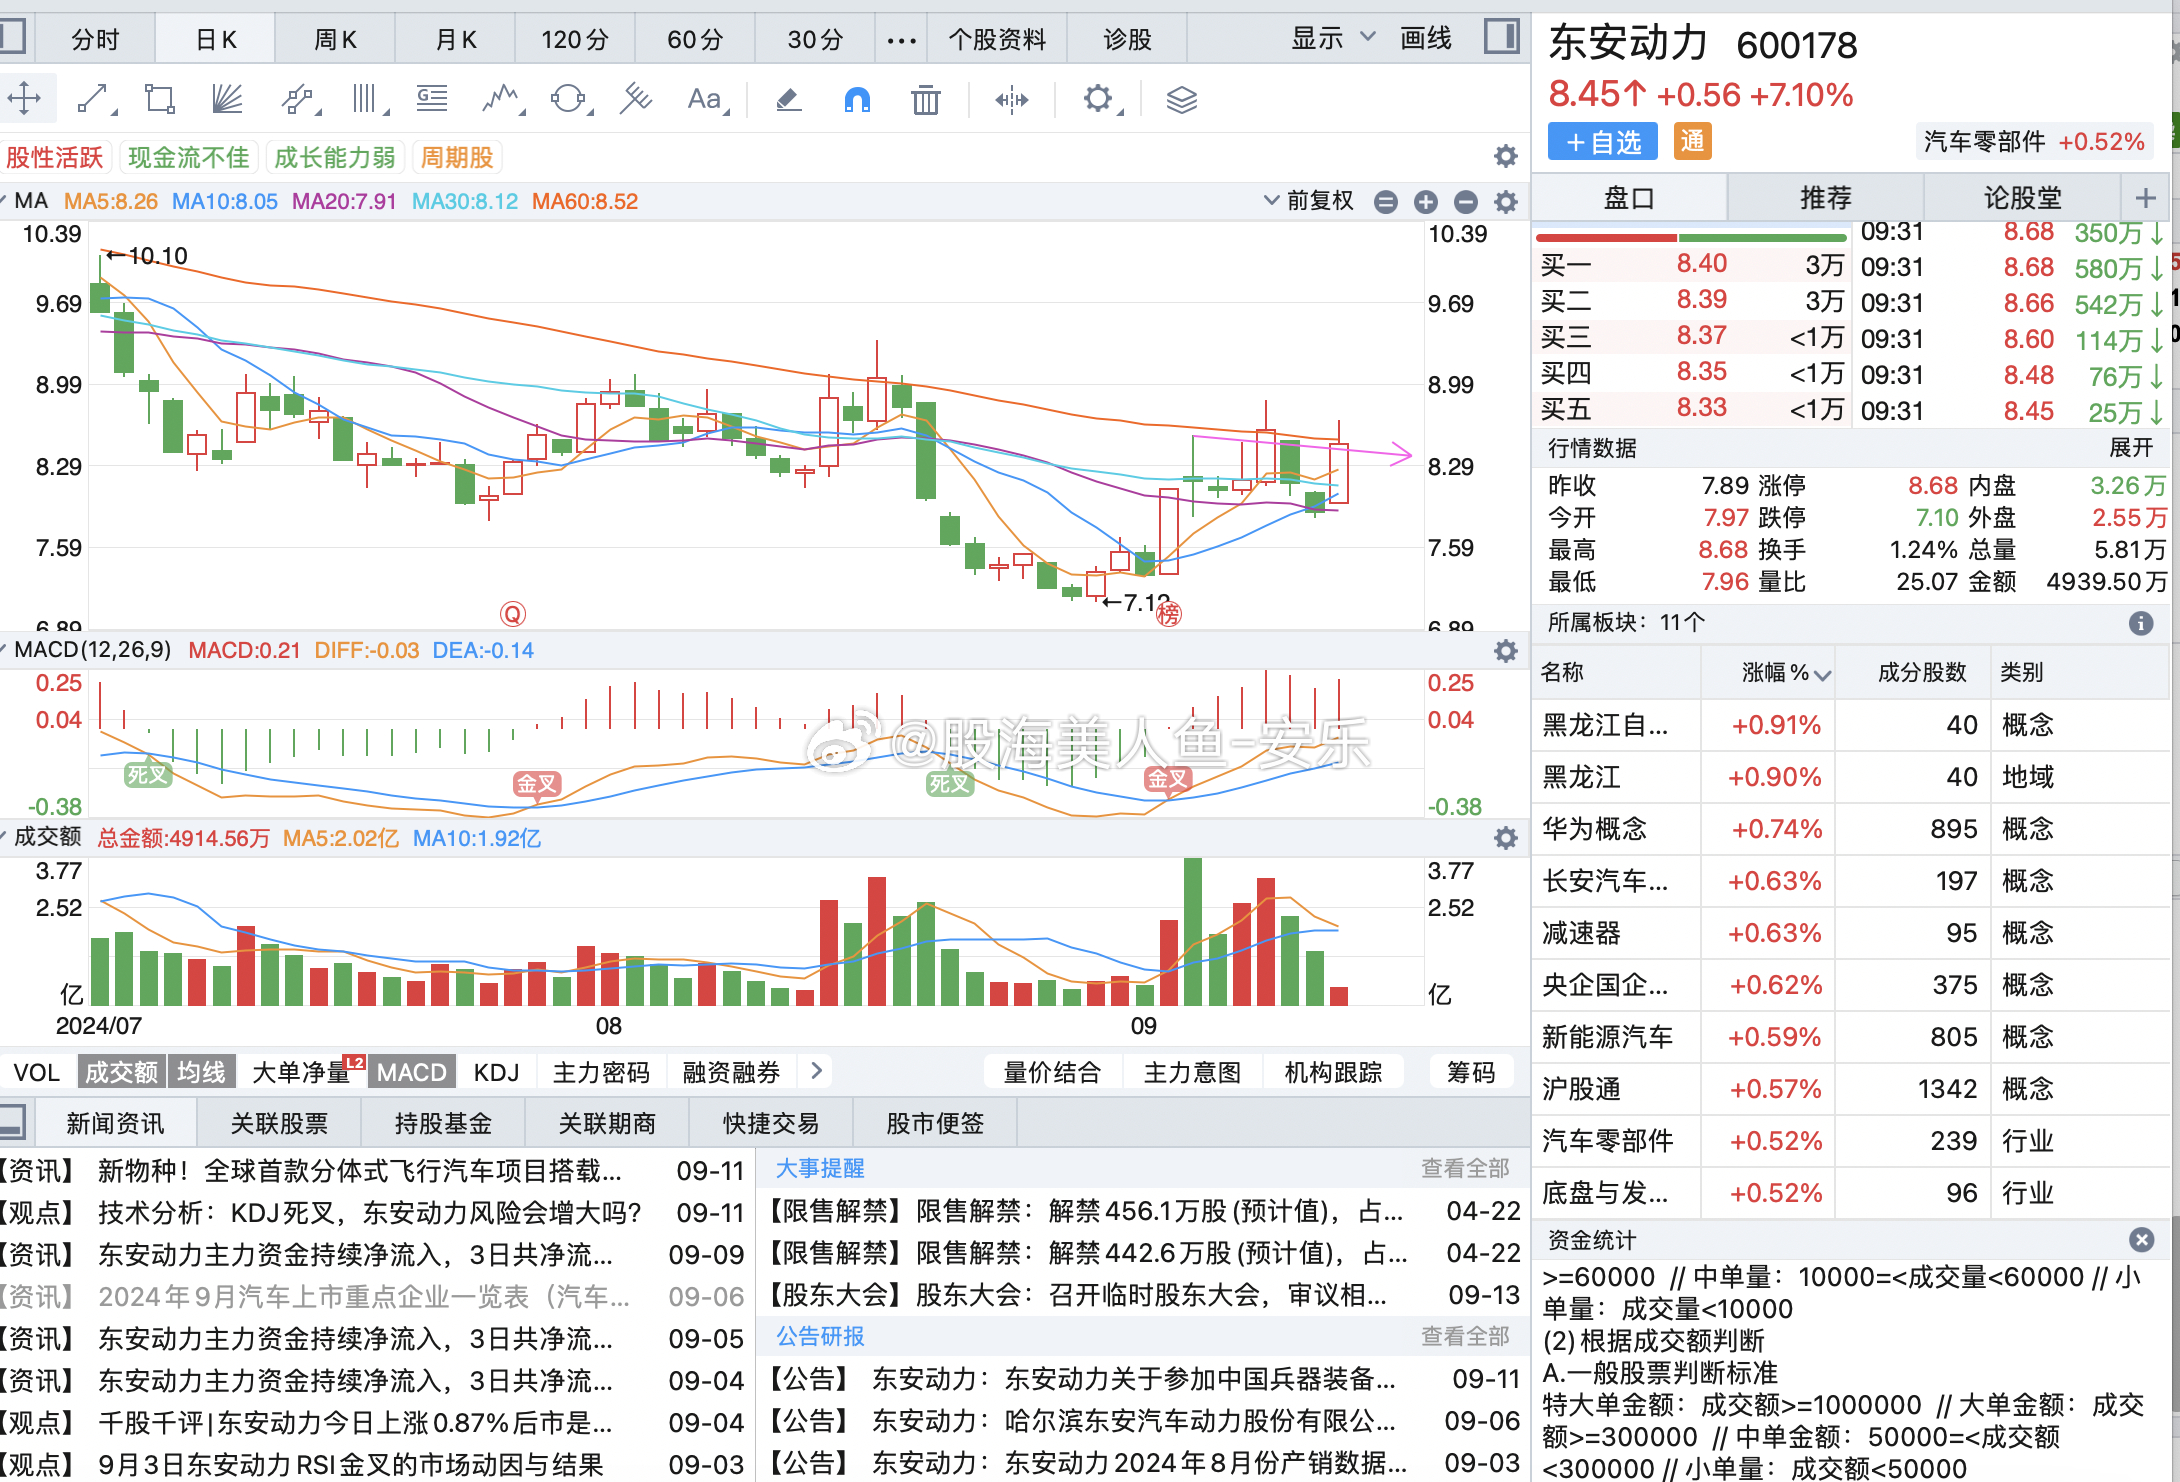2180x1482 pixels.
Task: Open 推荐 tab in side panel
Action: point(1825,198)
